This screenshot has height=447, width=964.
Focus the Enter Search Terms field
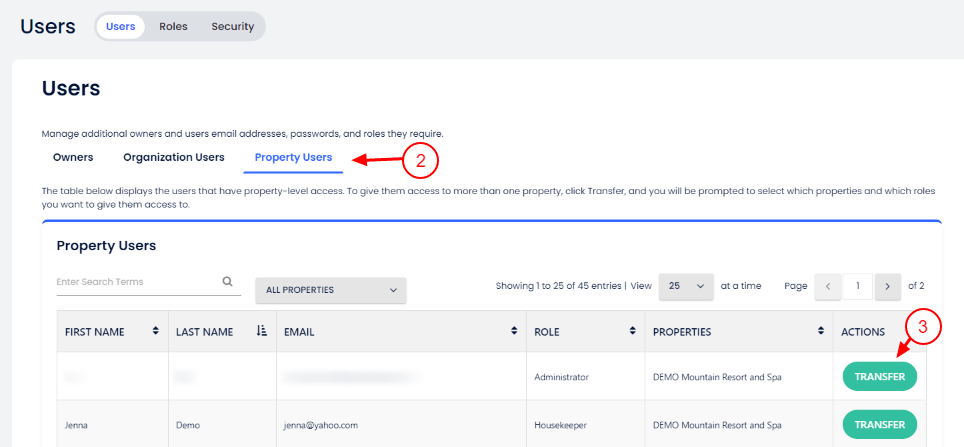[136, 282]
